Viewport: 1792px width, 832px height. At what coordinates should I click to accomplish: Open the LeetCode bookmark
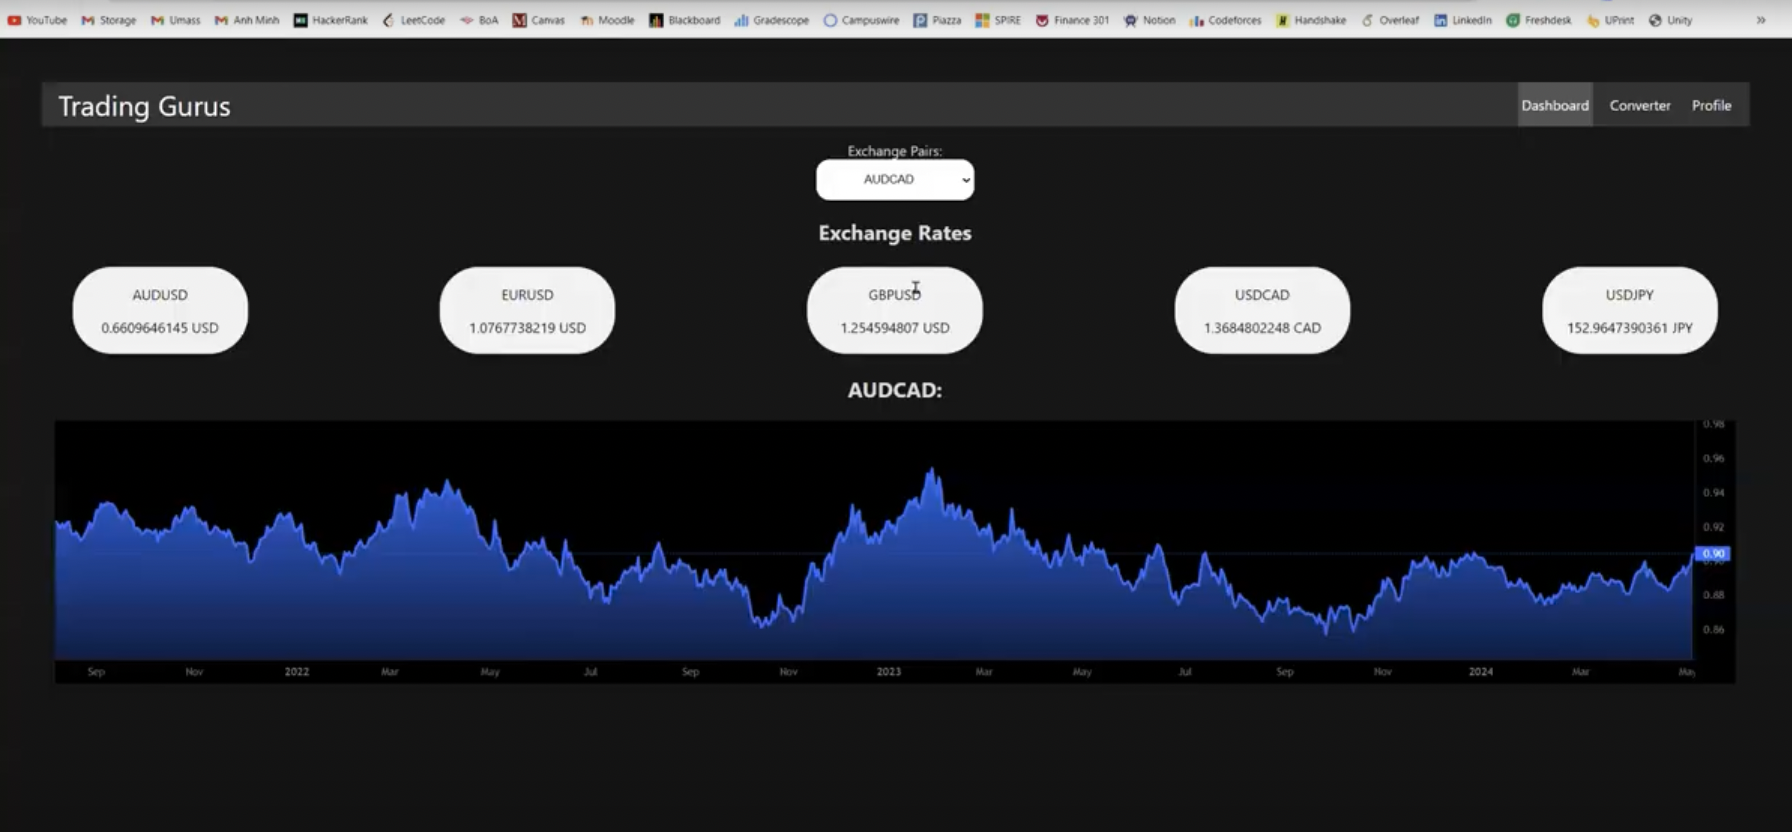414,20
